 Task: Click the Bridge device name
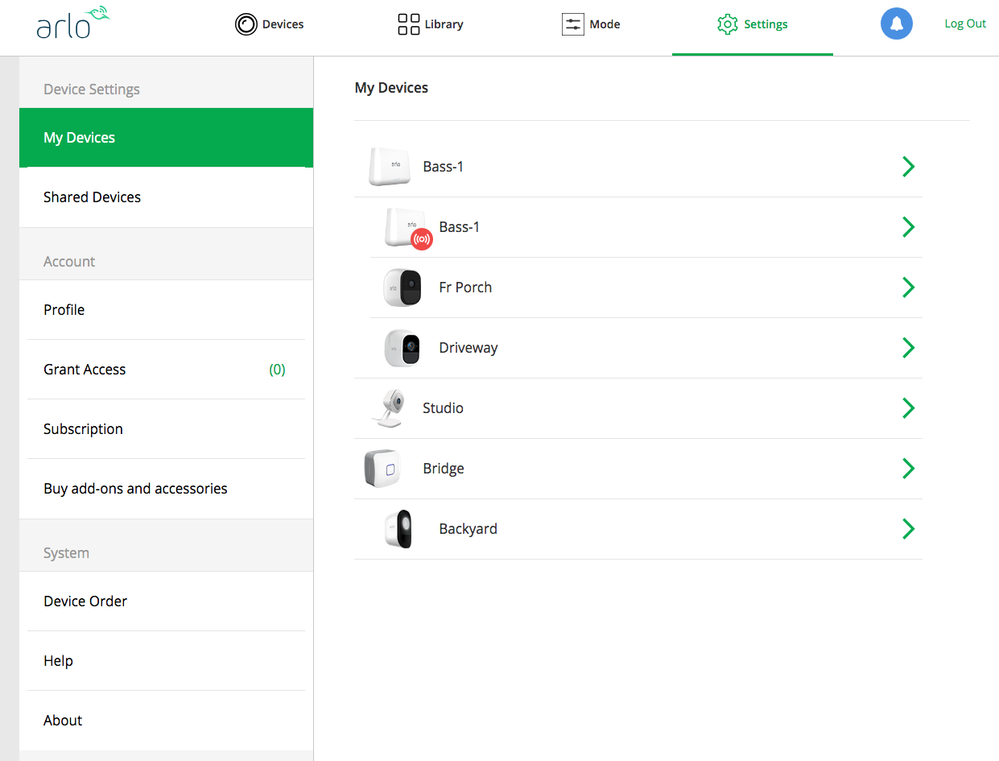click(443, 469)
